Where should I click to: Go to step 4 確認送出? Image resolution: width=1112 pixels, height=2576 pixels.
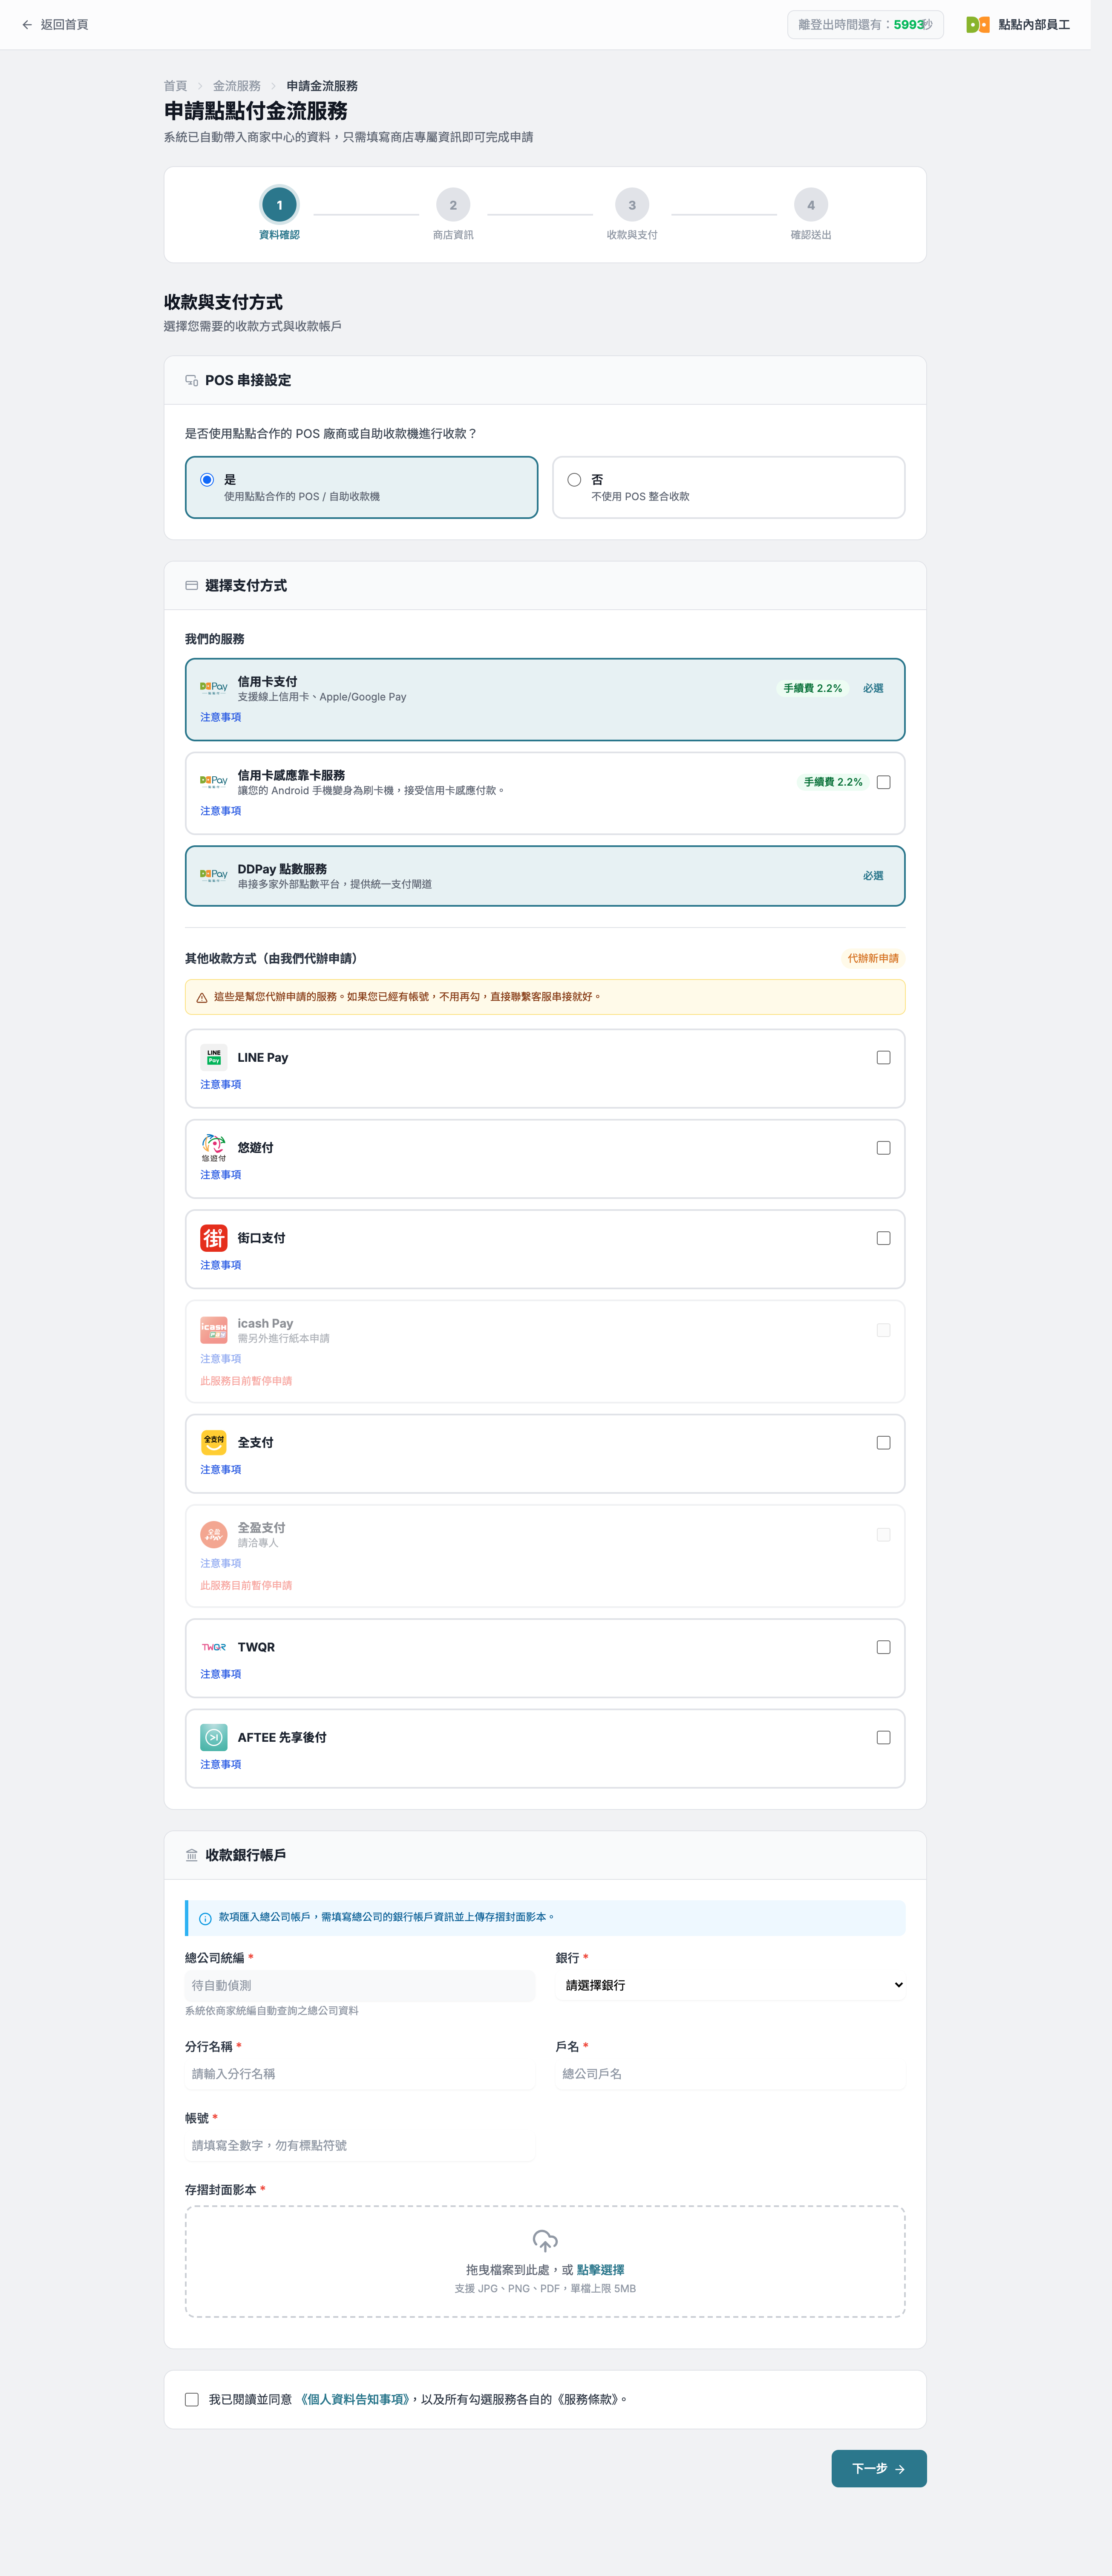tap(811, 214)
